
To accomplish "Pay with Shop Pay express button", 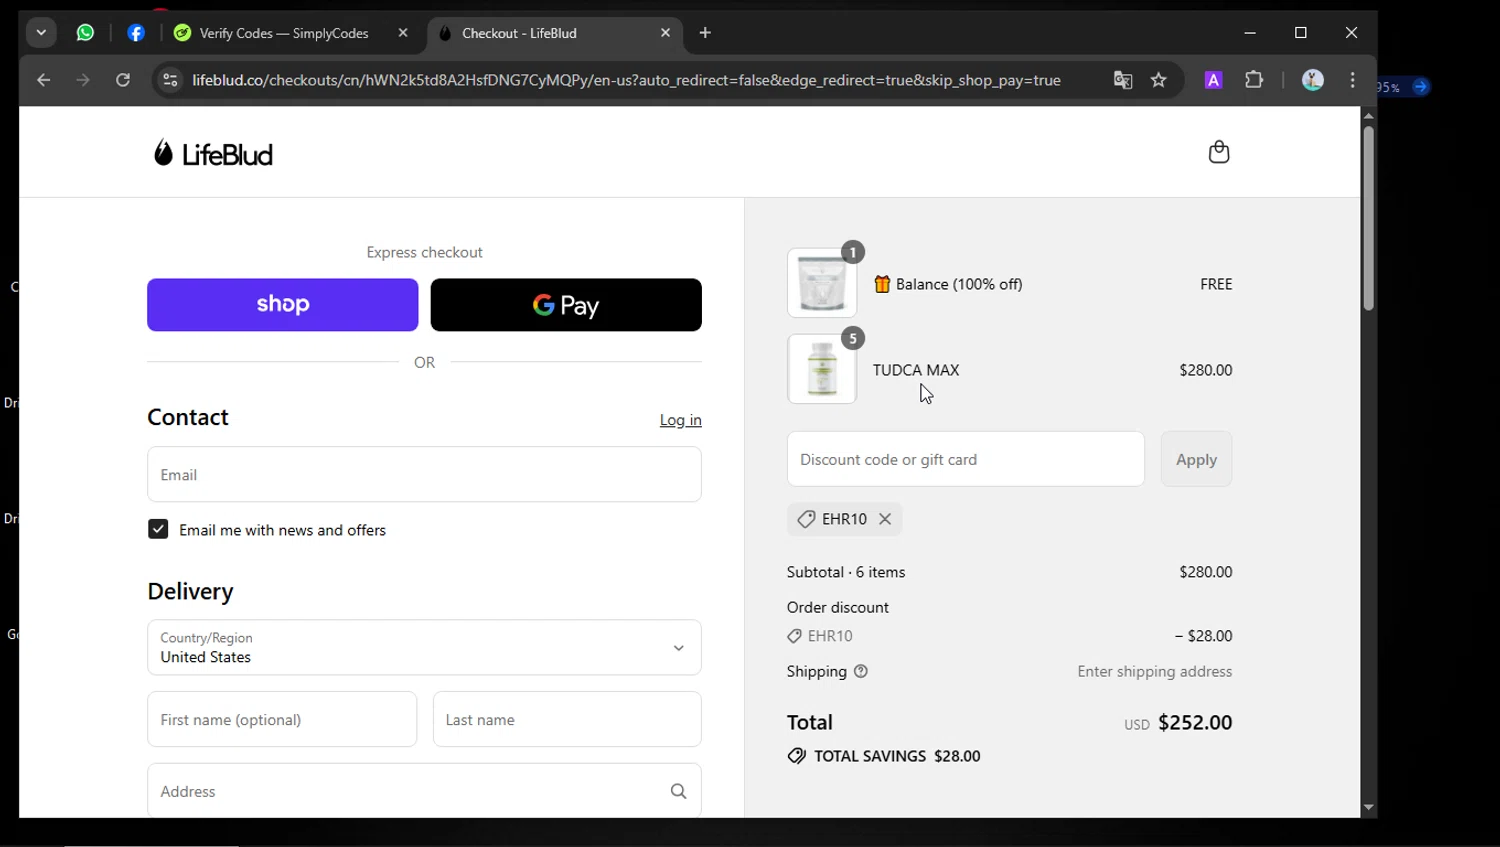I will (x=283, y=305).
